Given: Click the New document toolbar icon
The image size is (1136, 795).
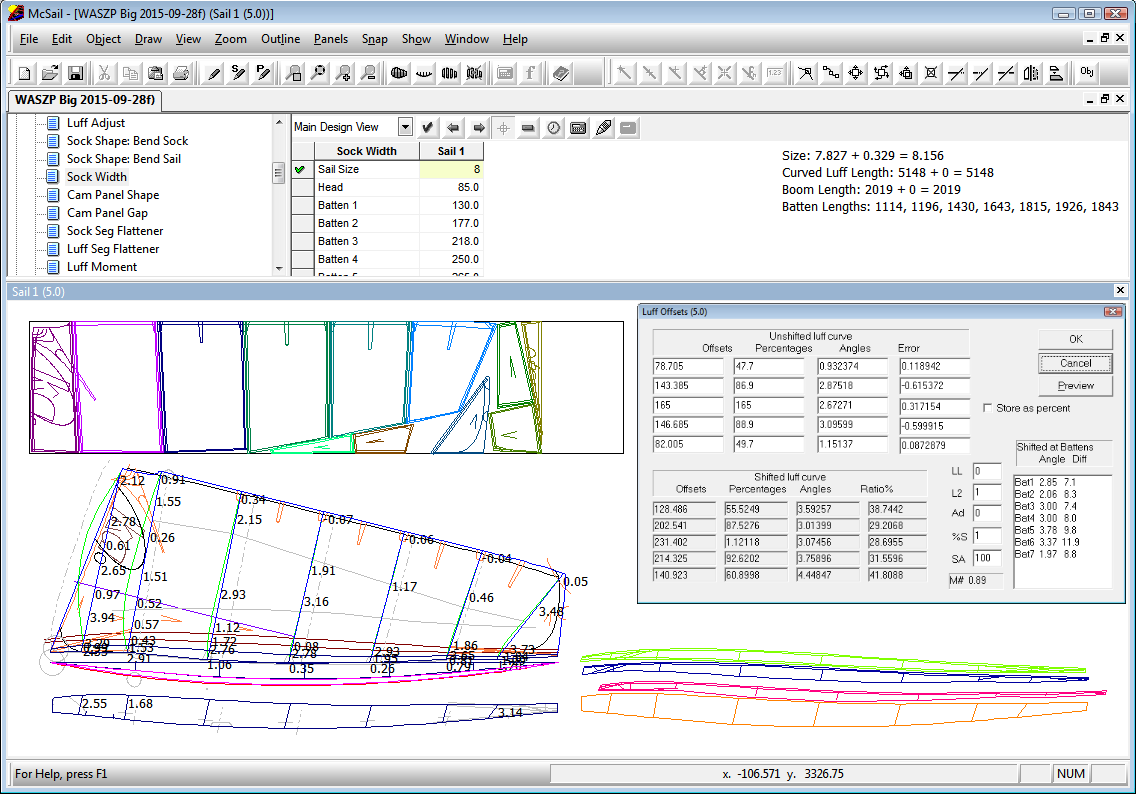Looking at the screenshot, I should pos(25,73).
